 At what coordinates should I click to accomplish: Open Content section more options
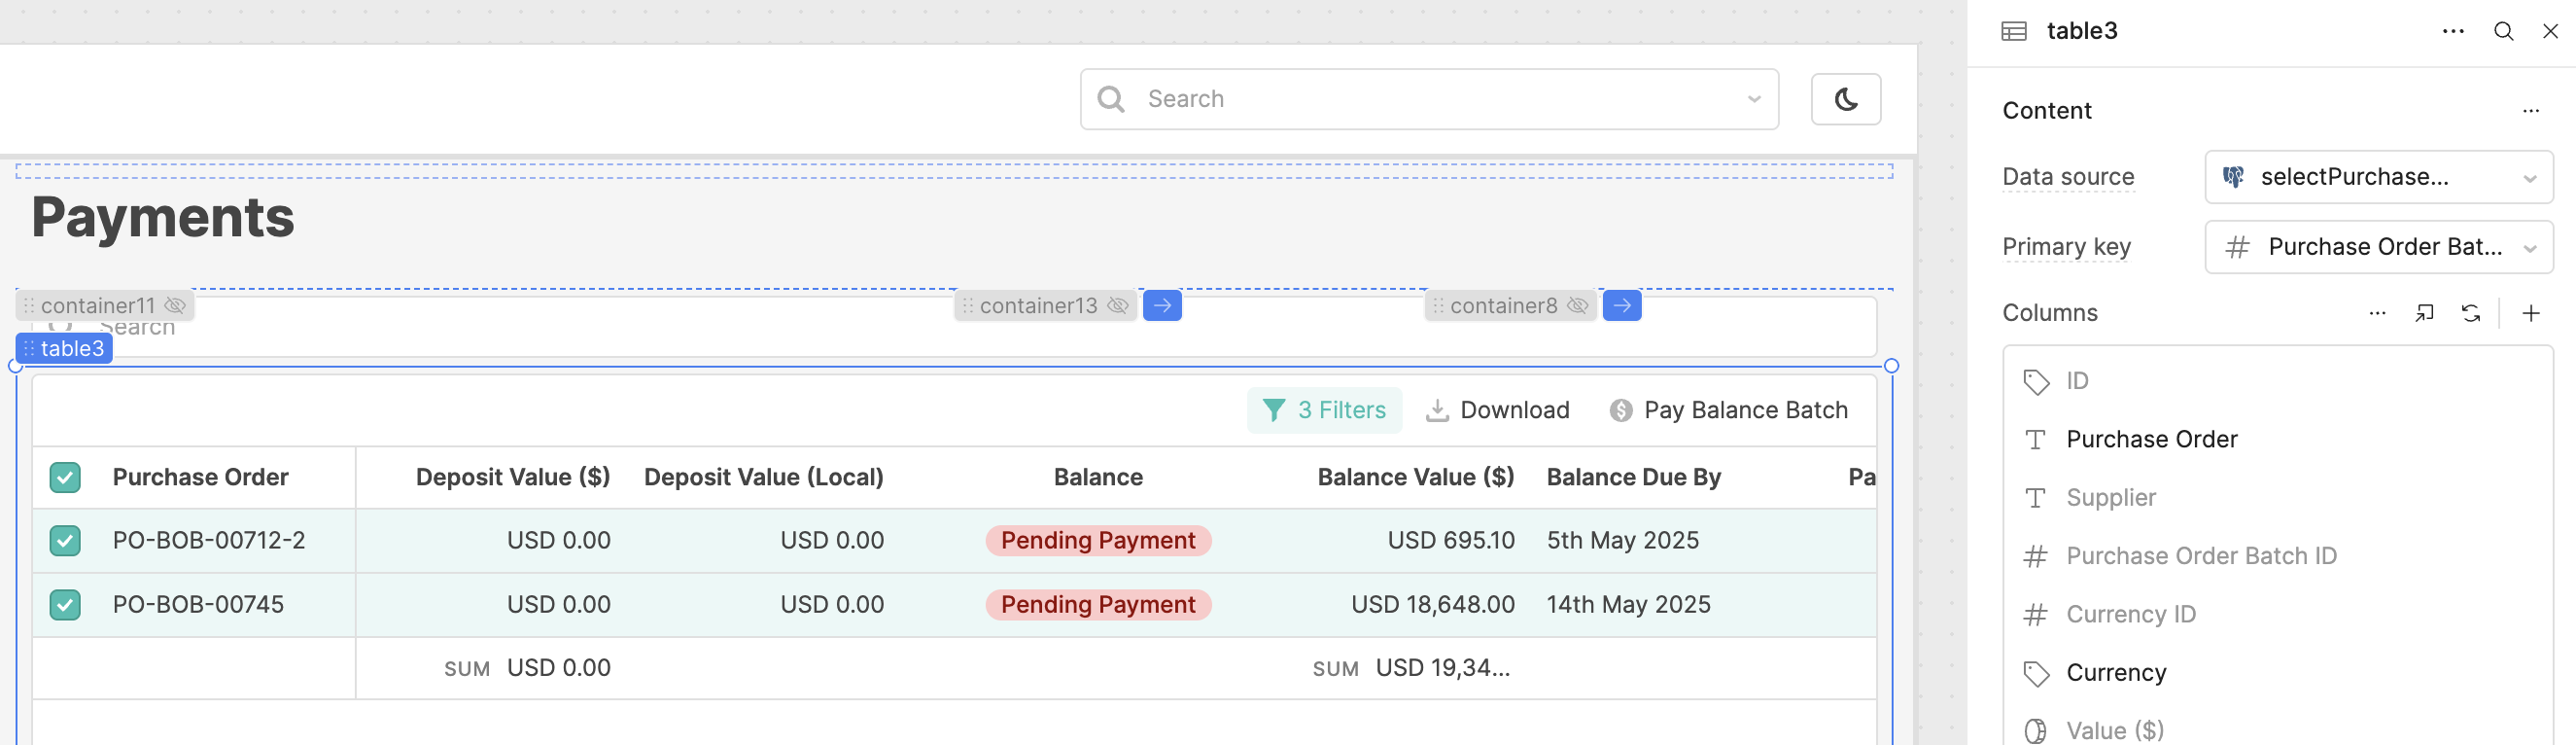[x=2530, y=111]
